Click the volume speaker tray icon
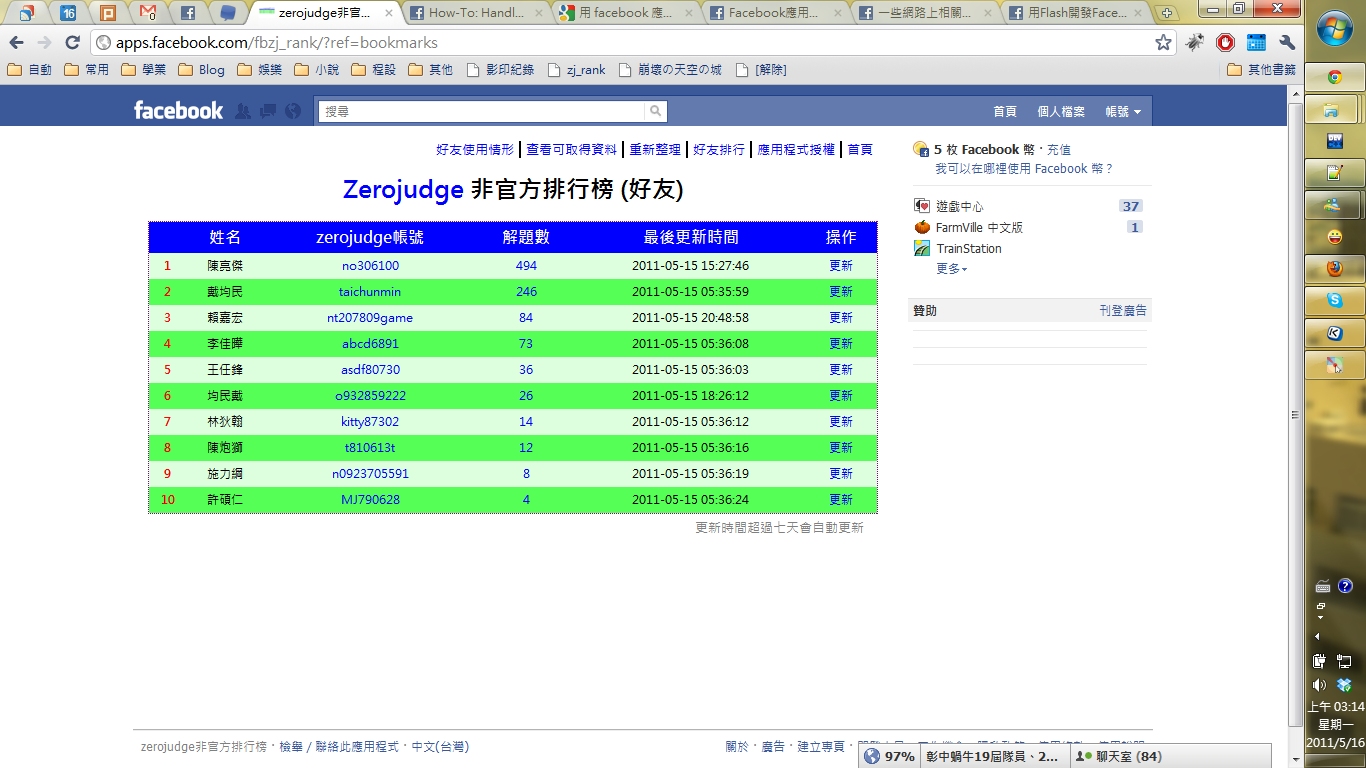Image resolution: width=1366 pixels, height=768 pixels. pos(1319,685)
